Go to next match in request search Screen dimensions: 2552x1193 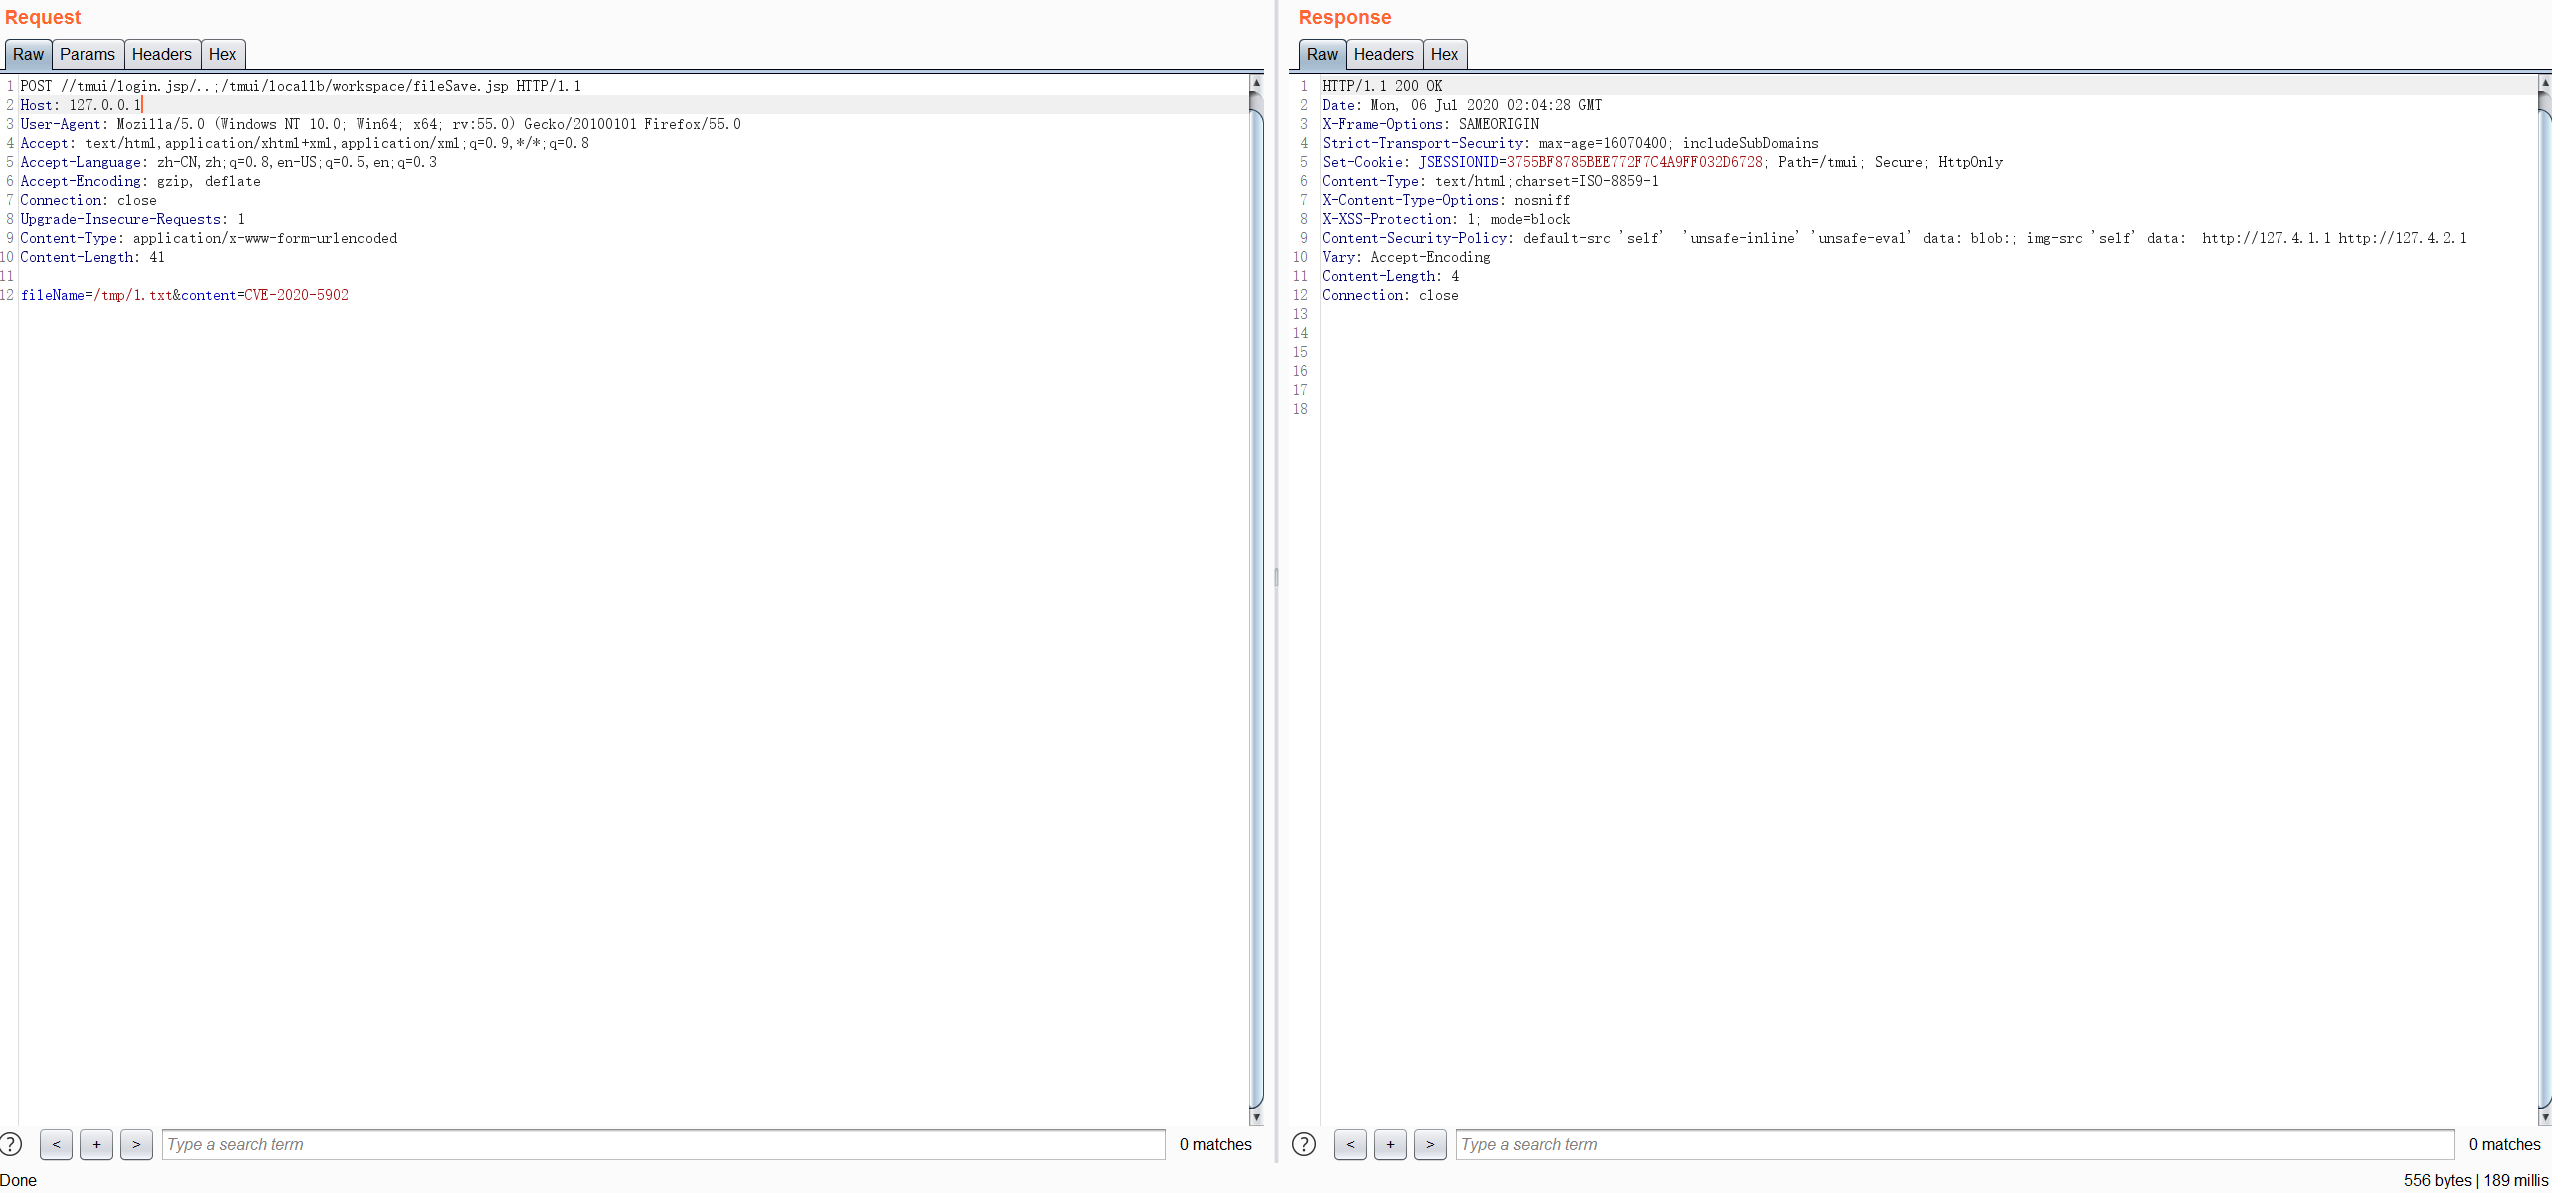[x=136, y=1144]
